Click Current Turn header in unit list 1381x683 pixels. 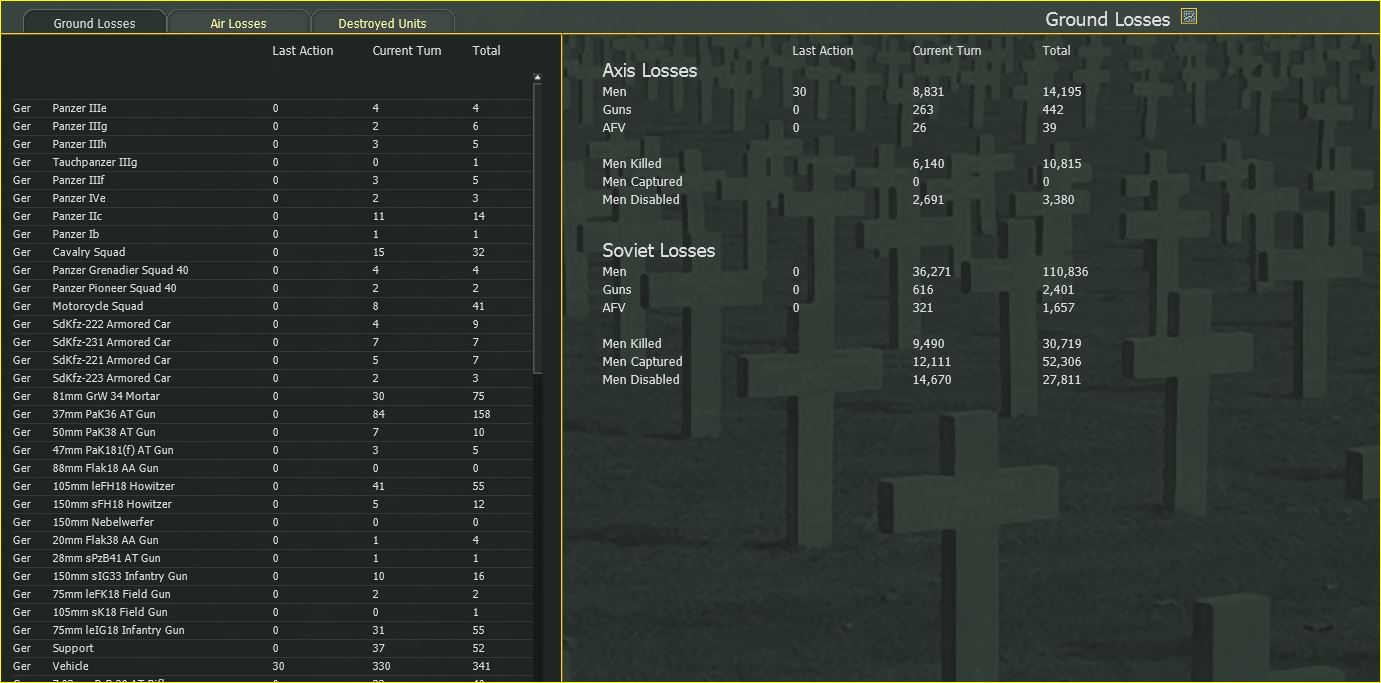(407, 50)
